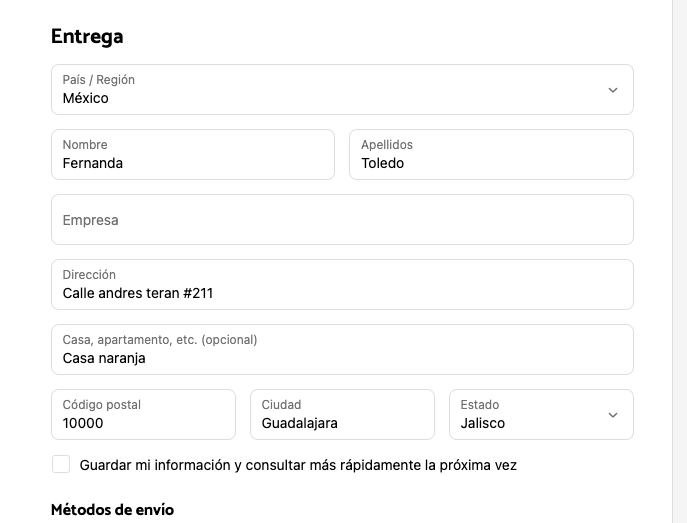687x523 pixels.
Task: Click the Estado chevron arrow
Action: pos(613,415)
